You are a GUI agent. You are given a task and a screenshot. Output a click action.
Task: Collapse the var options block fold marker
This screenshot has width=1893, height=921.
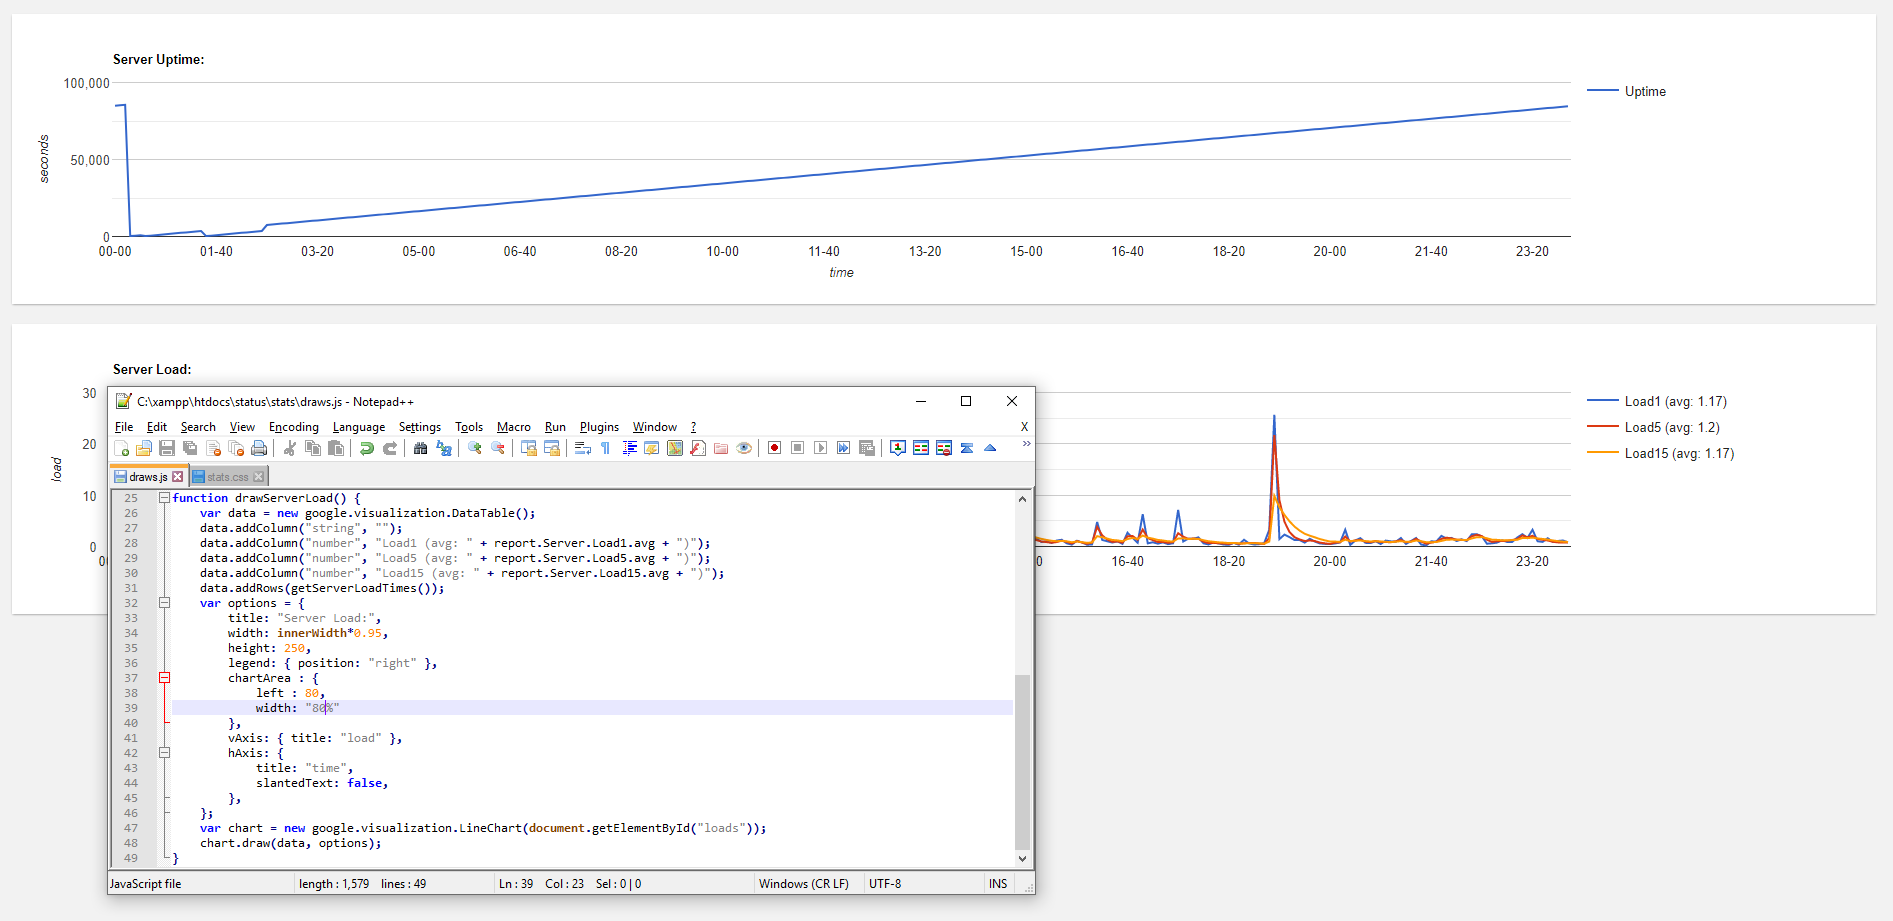(x=164, y=603)
